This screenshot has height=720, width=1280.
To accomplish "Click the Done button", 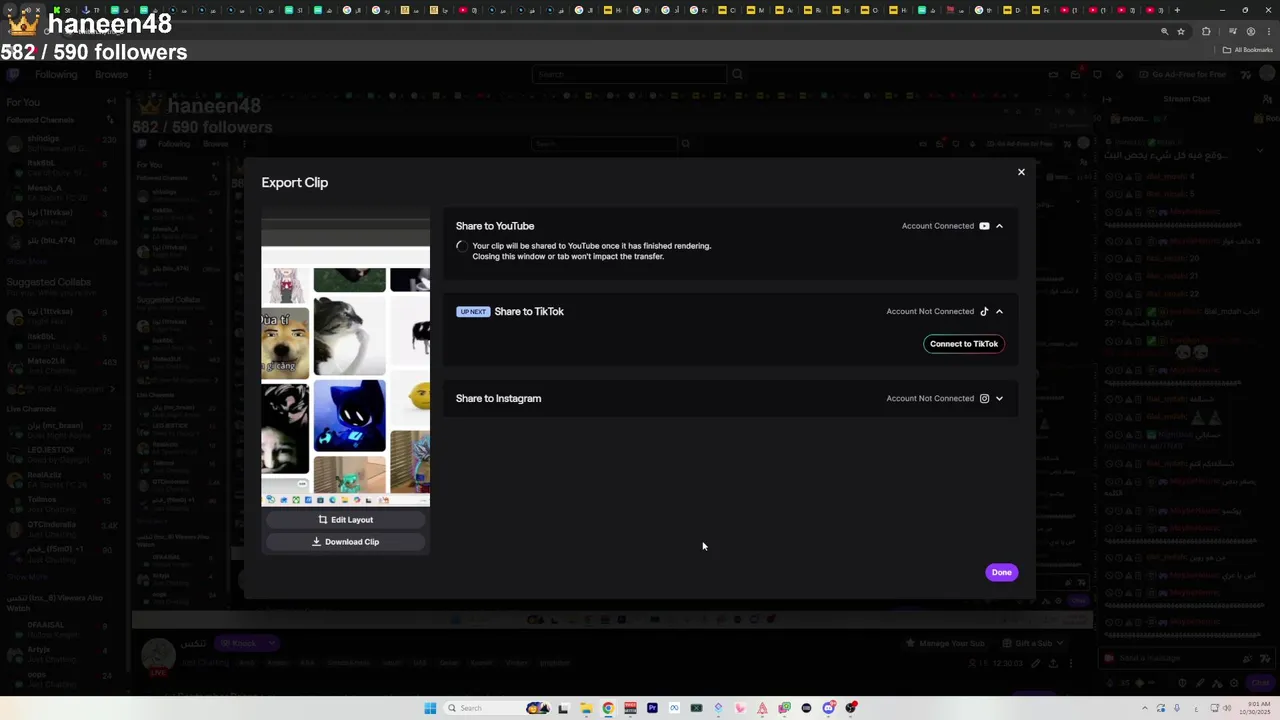I will [x=1001, y=572].
